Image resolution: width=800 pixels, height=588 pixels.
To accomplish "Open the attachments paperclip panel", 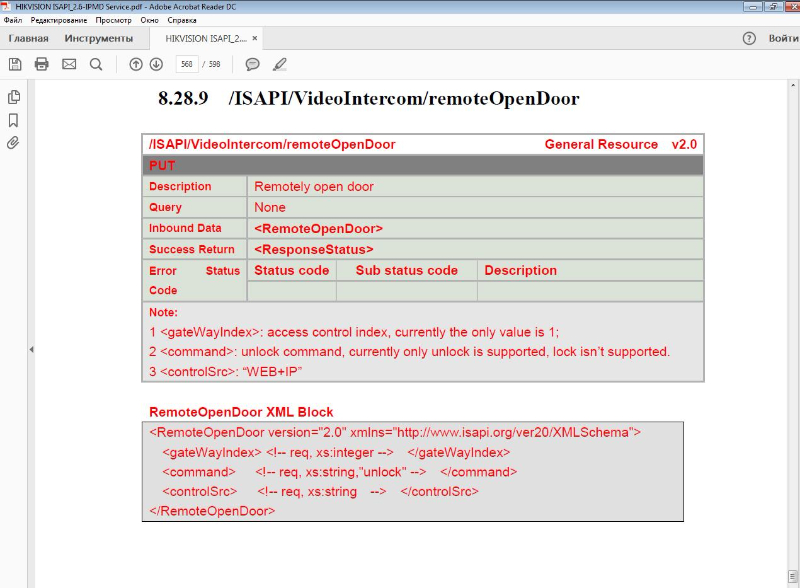I will pos(13,143).
